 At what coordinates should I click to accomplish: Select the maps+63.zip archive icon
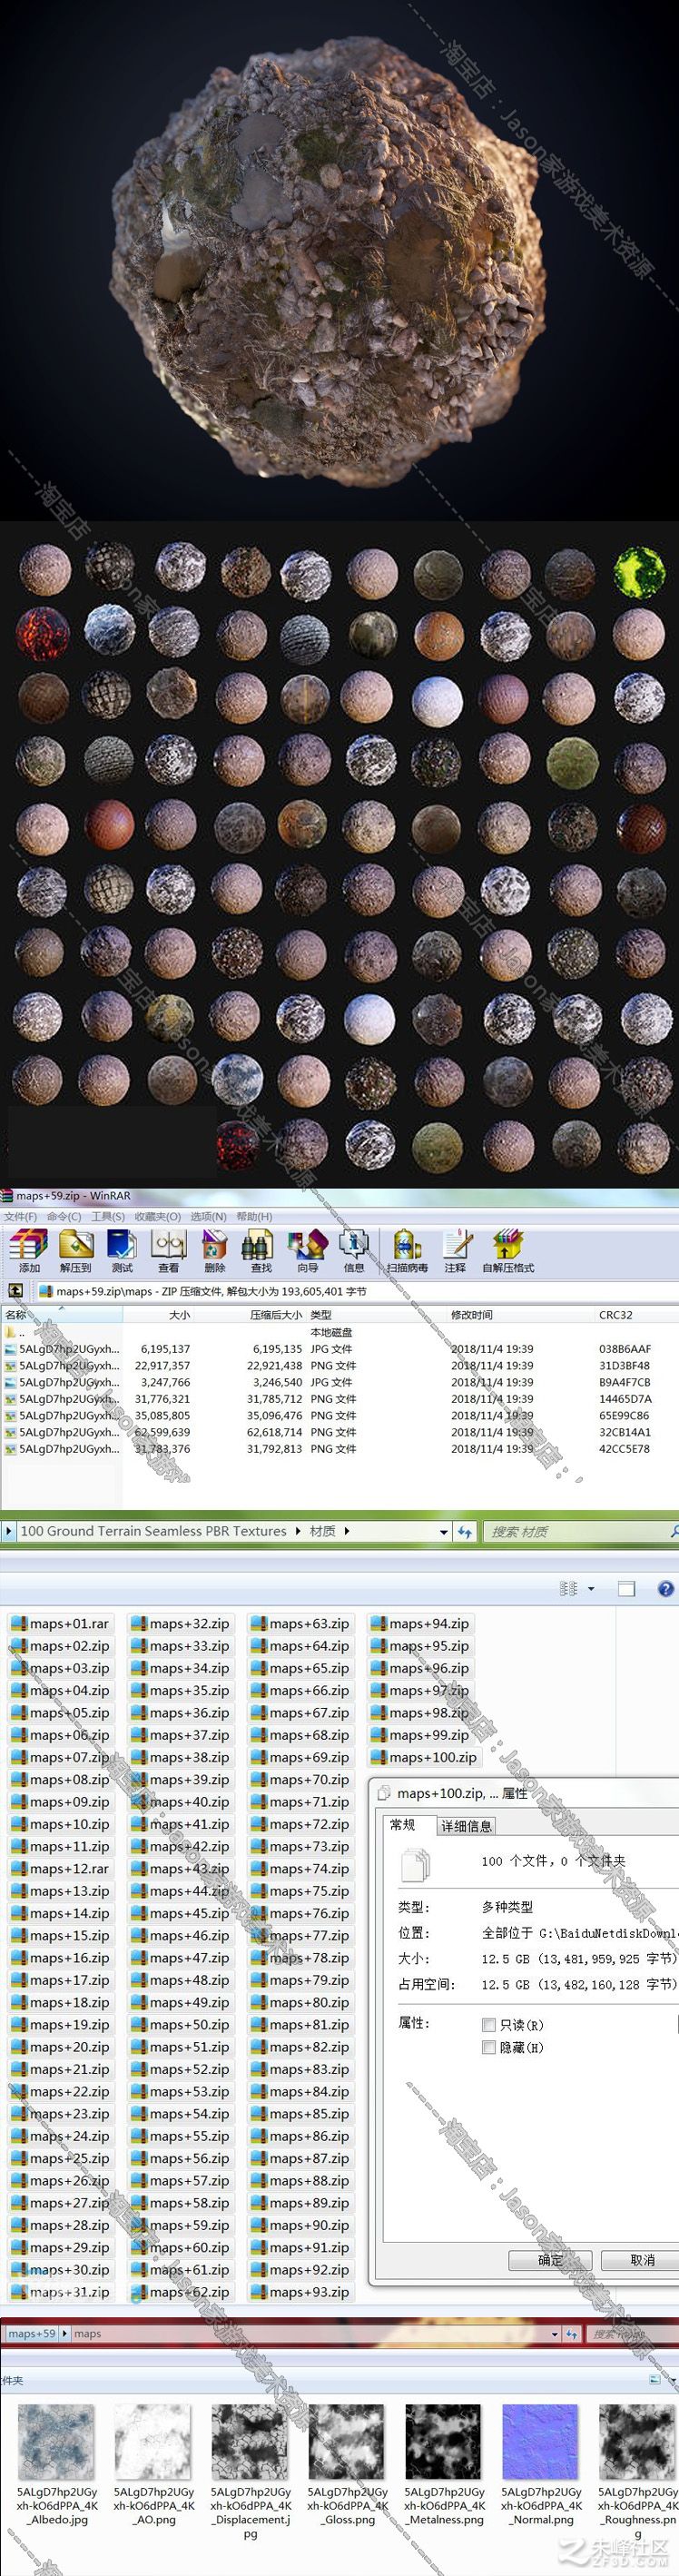258,1624
